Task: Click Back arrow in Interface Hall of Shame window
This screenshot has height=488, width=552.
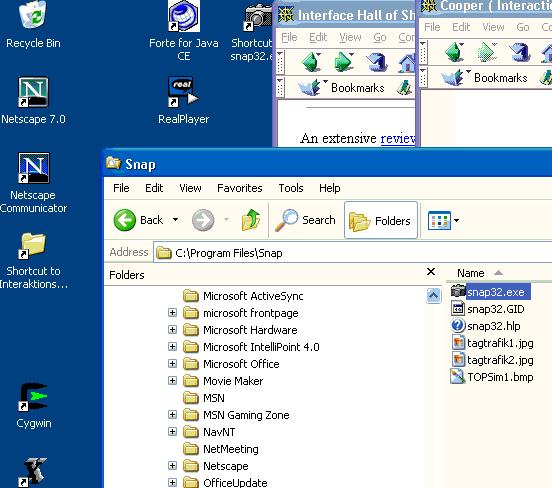Action: coord(312,62)
